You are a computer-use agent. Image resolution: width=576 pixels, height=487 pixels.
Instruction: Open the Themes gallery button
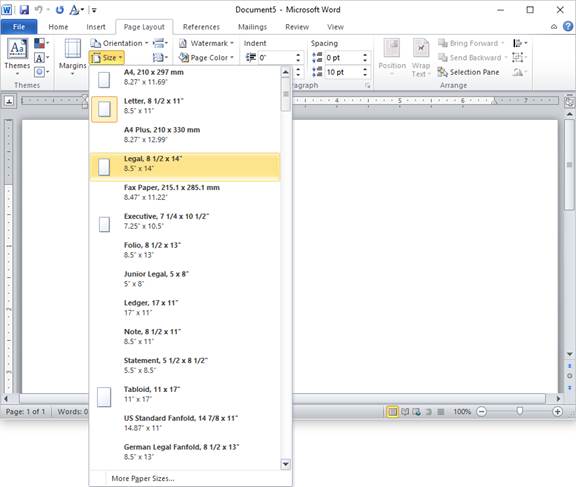17,56
